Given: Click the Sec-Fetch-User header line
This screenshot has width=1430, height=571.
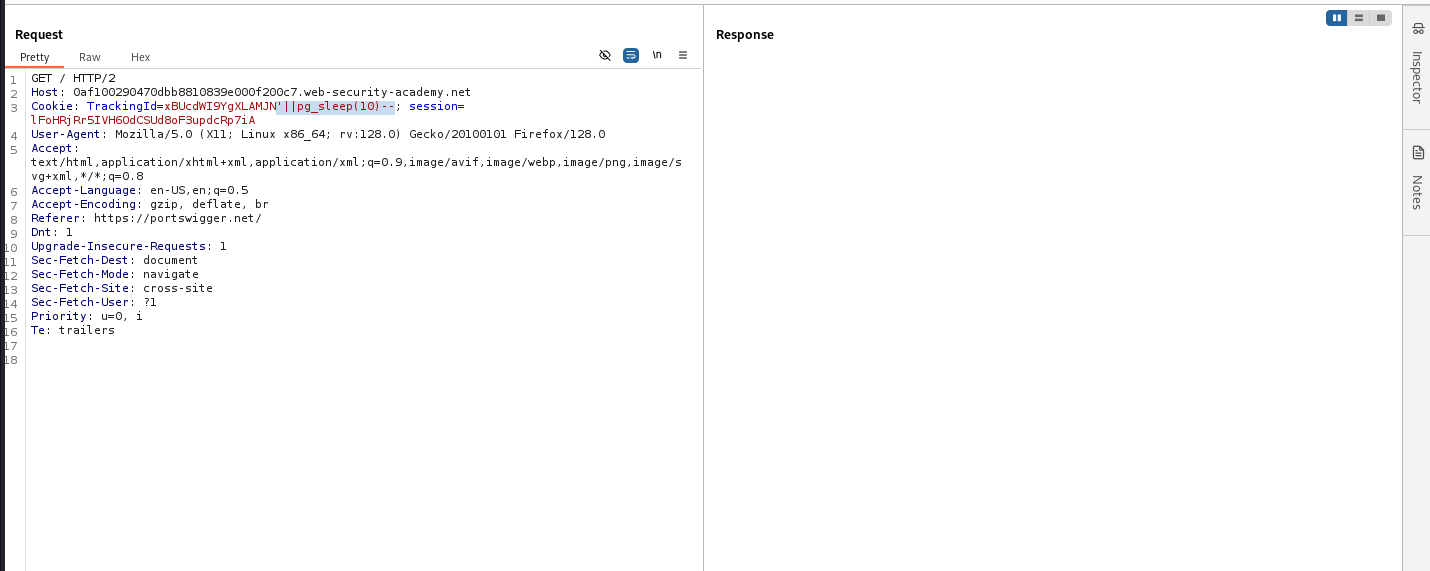Looking at the screenshot, I should click(94, 302).
